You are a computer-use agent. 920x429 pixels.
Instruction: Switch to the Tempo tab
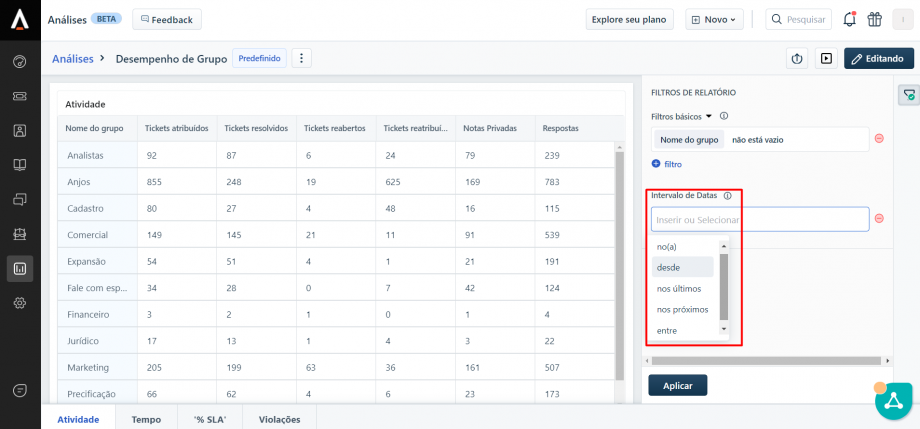(146, 419)
